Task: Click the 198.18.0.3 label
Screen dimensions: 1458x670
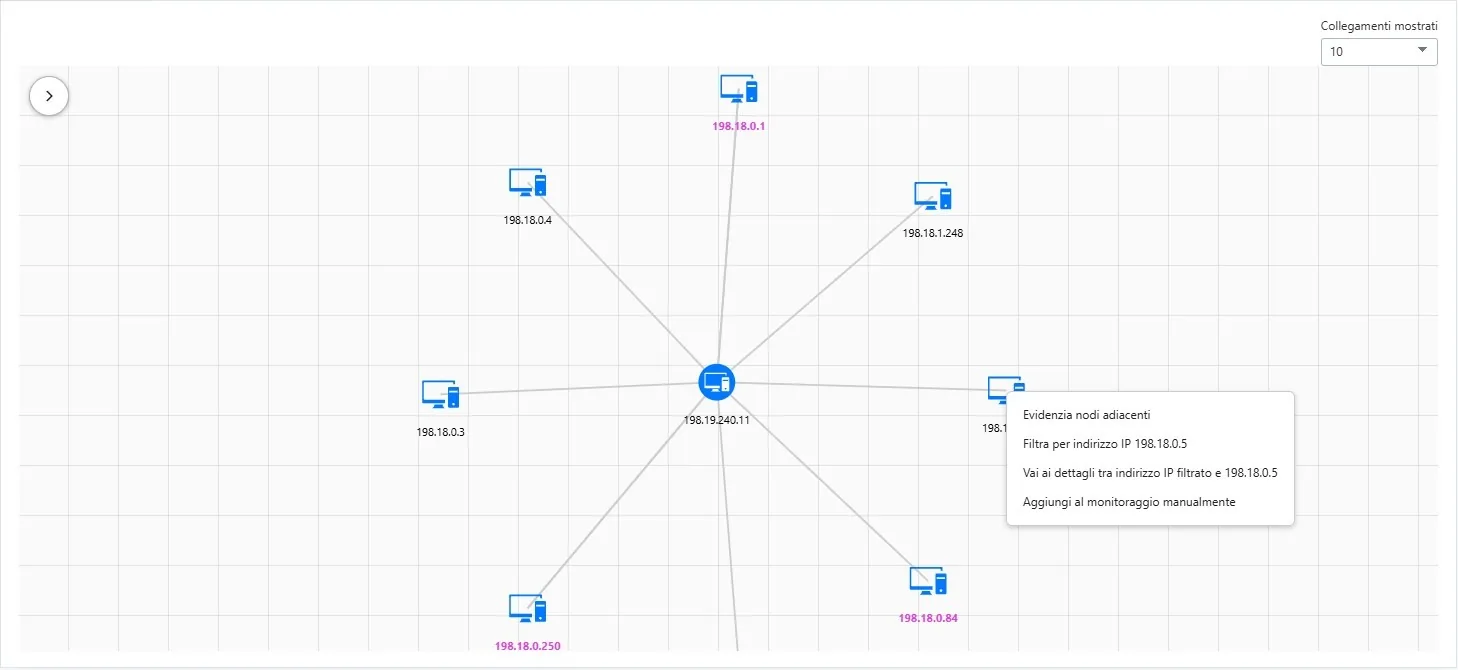Action: point(441,432)
